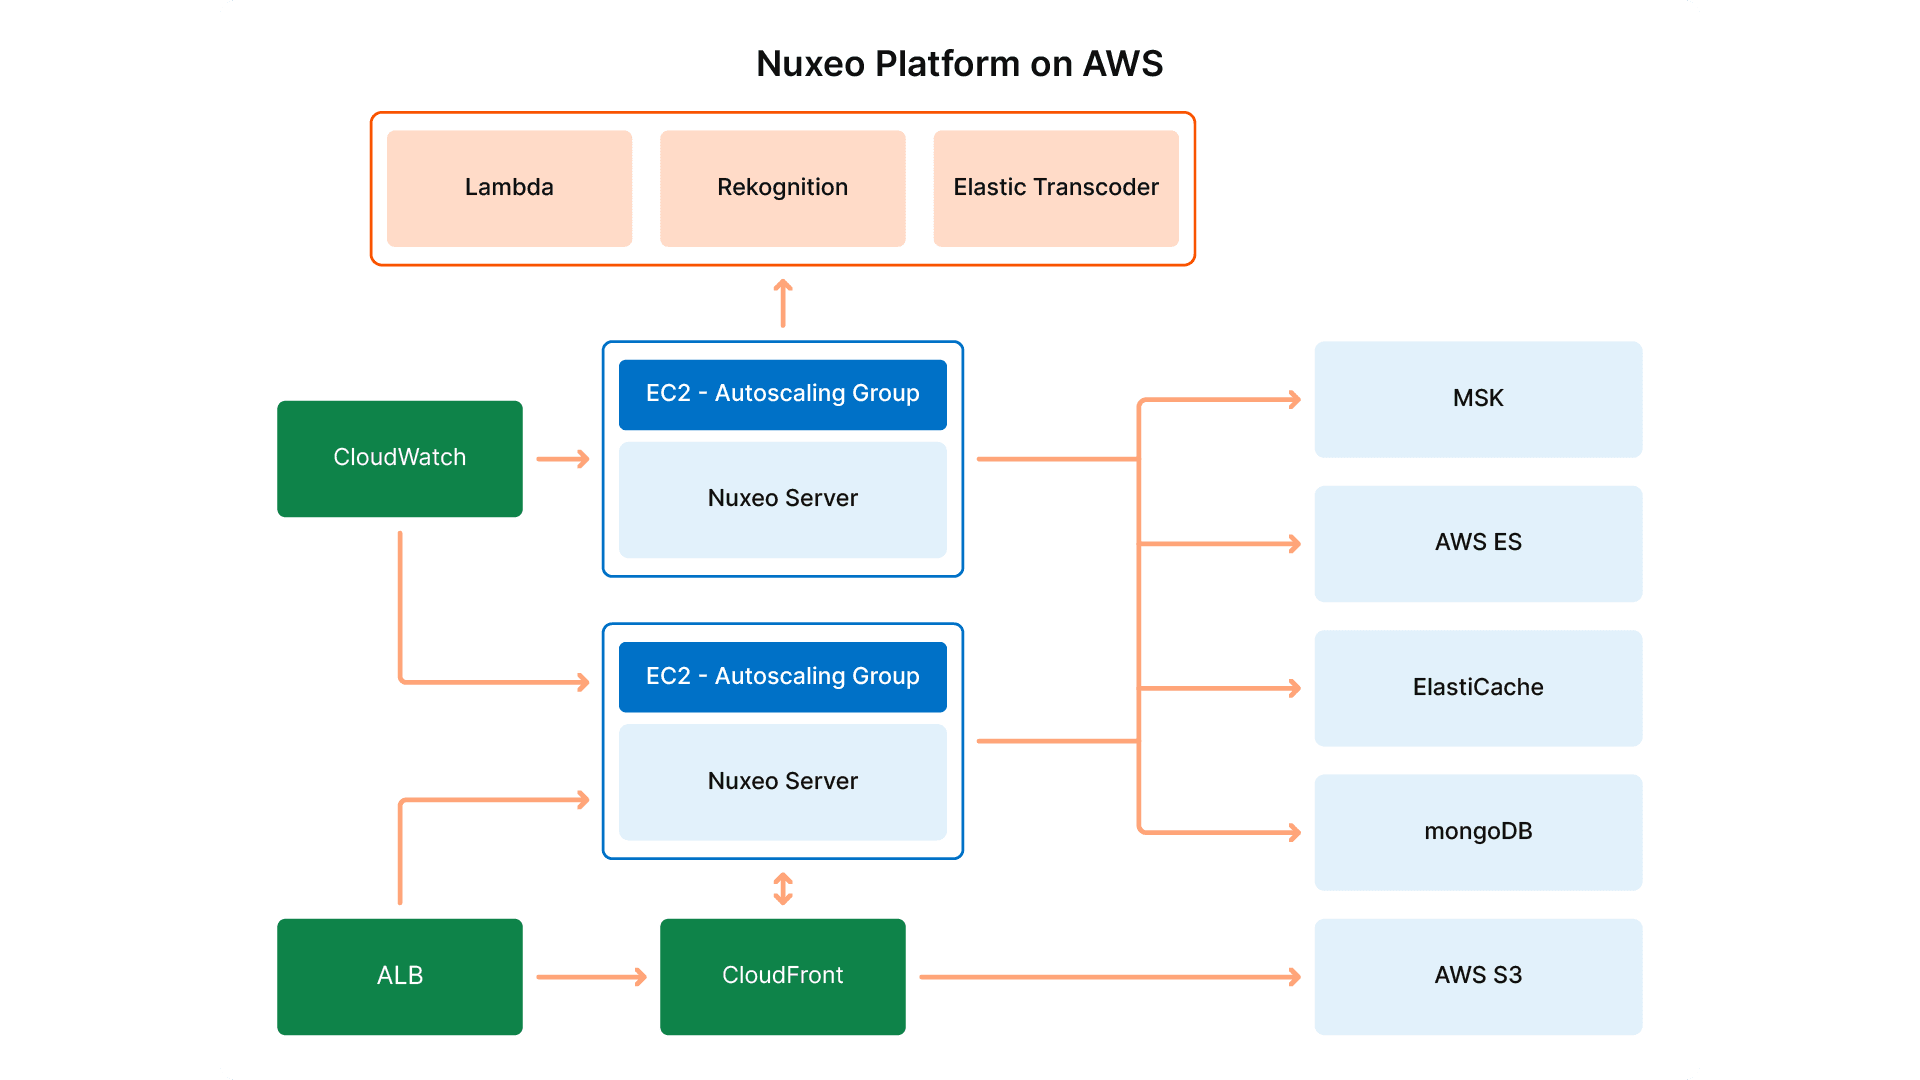Select the AWS ES box
1920x1080 pixels.
[1477, 543]
